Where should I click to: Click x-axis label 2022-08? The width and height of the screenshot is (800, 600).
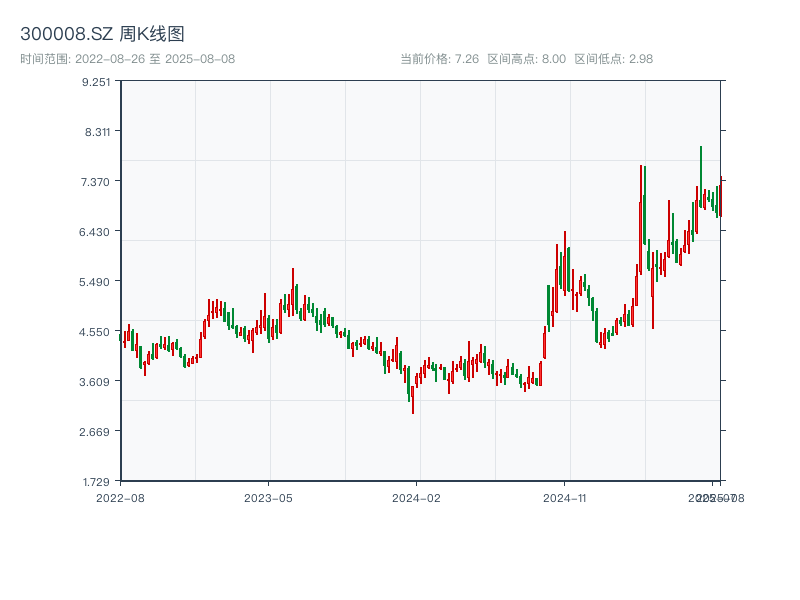click(x=120, y=498)
